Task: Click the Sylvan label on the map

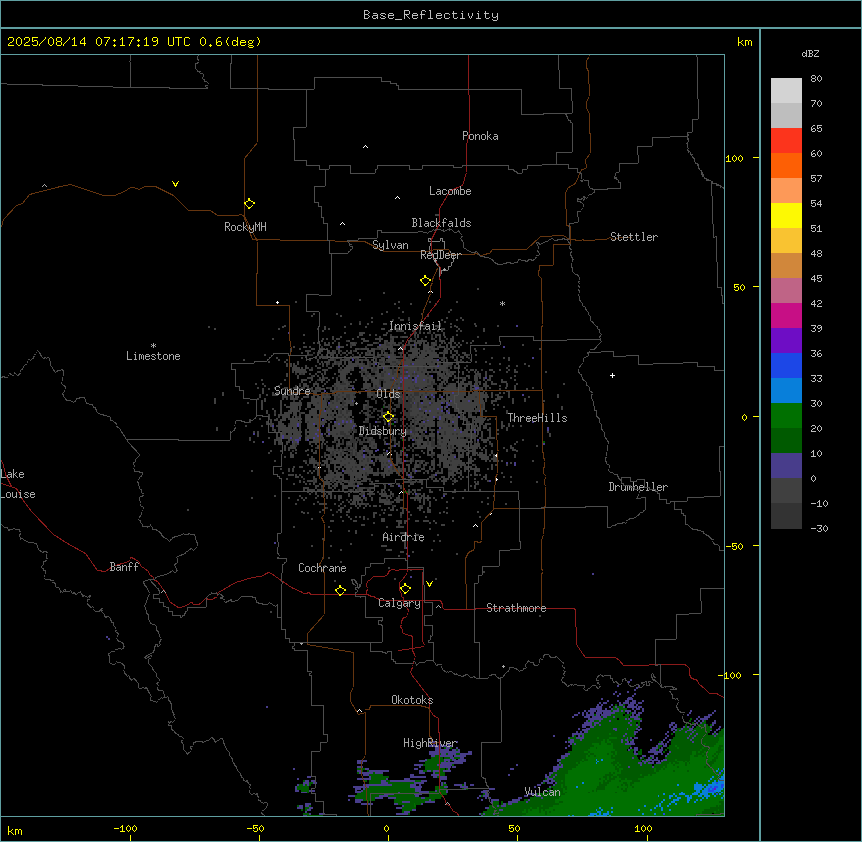Action: 390,245
